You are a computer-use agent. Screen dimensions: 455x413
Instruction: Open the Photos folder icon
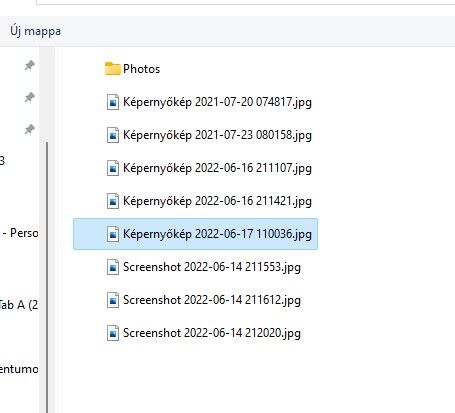point(112,69)
